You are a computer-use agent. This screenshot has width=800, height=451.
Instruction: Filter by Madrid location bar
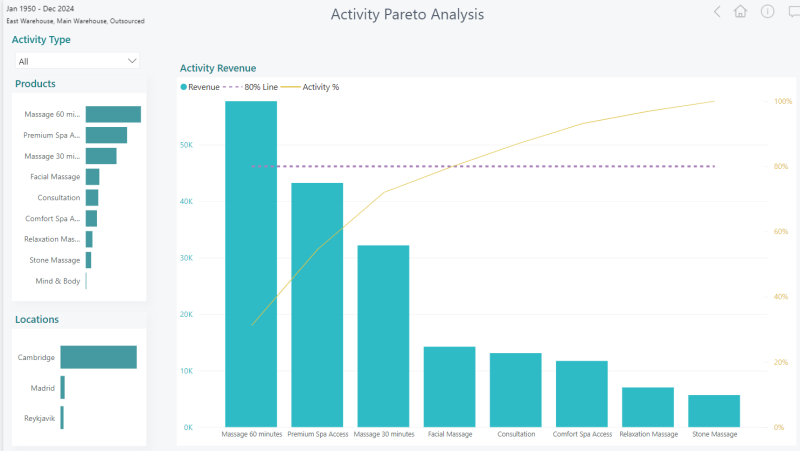[62, 387]
